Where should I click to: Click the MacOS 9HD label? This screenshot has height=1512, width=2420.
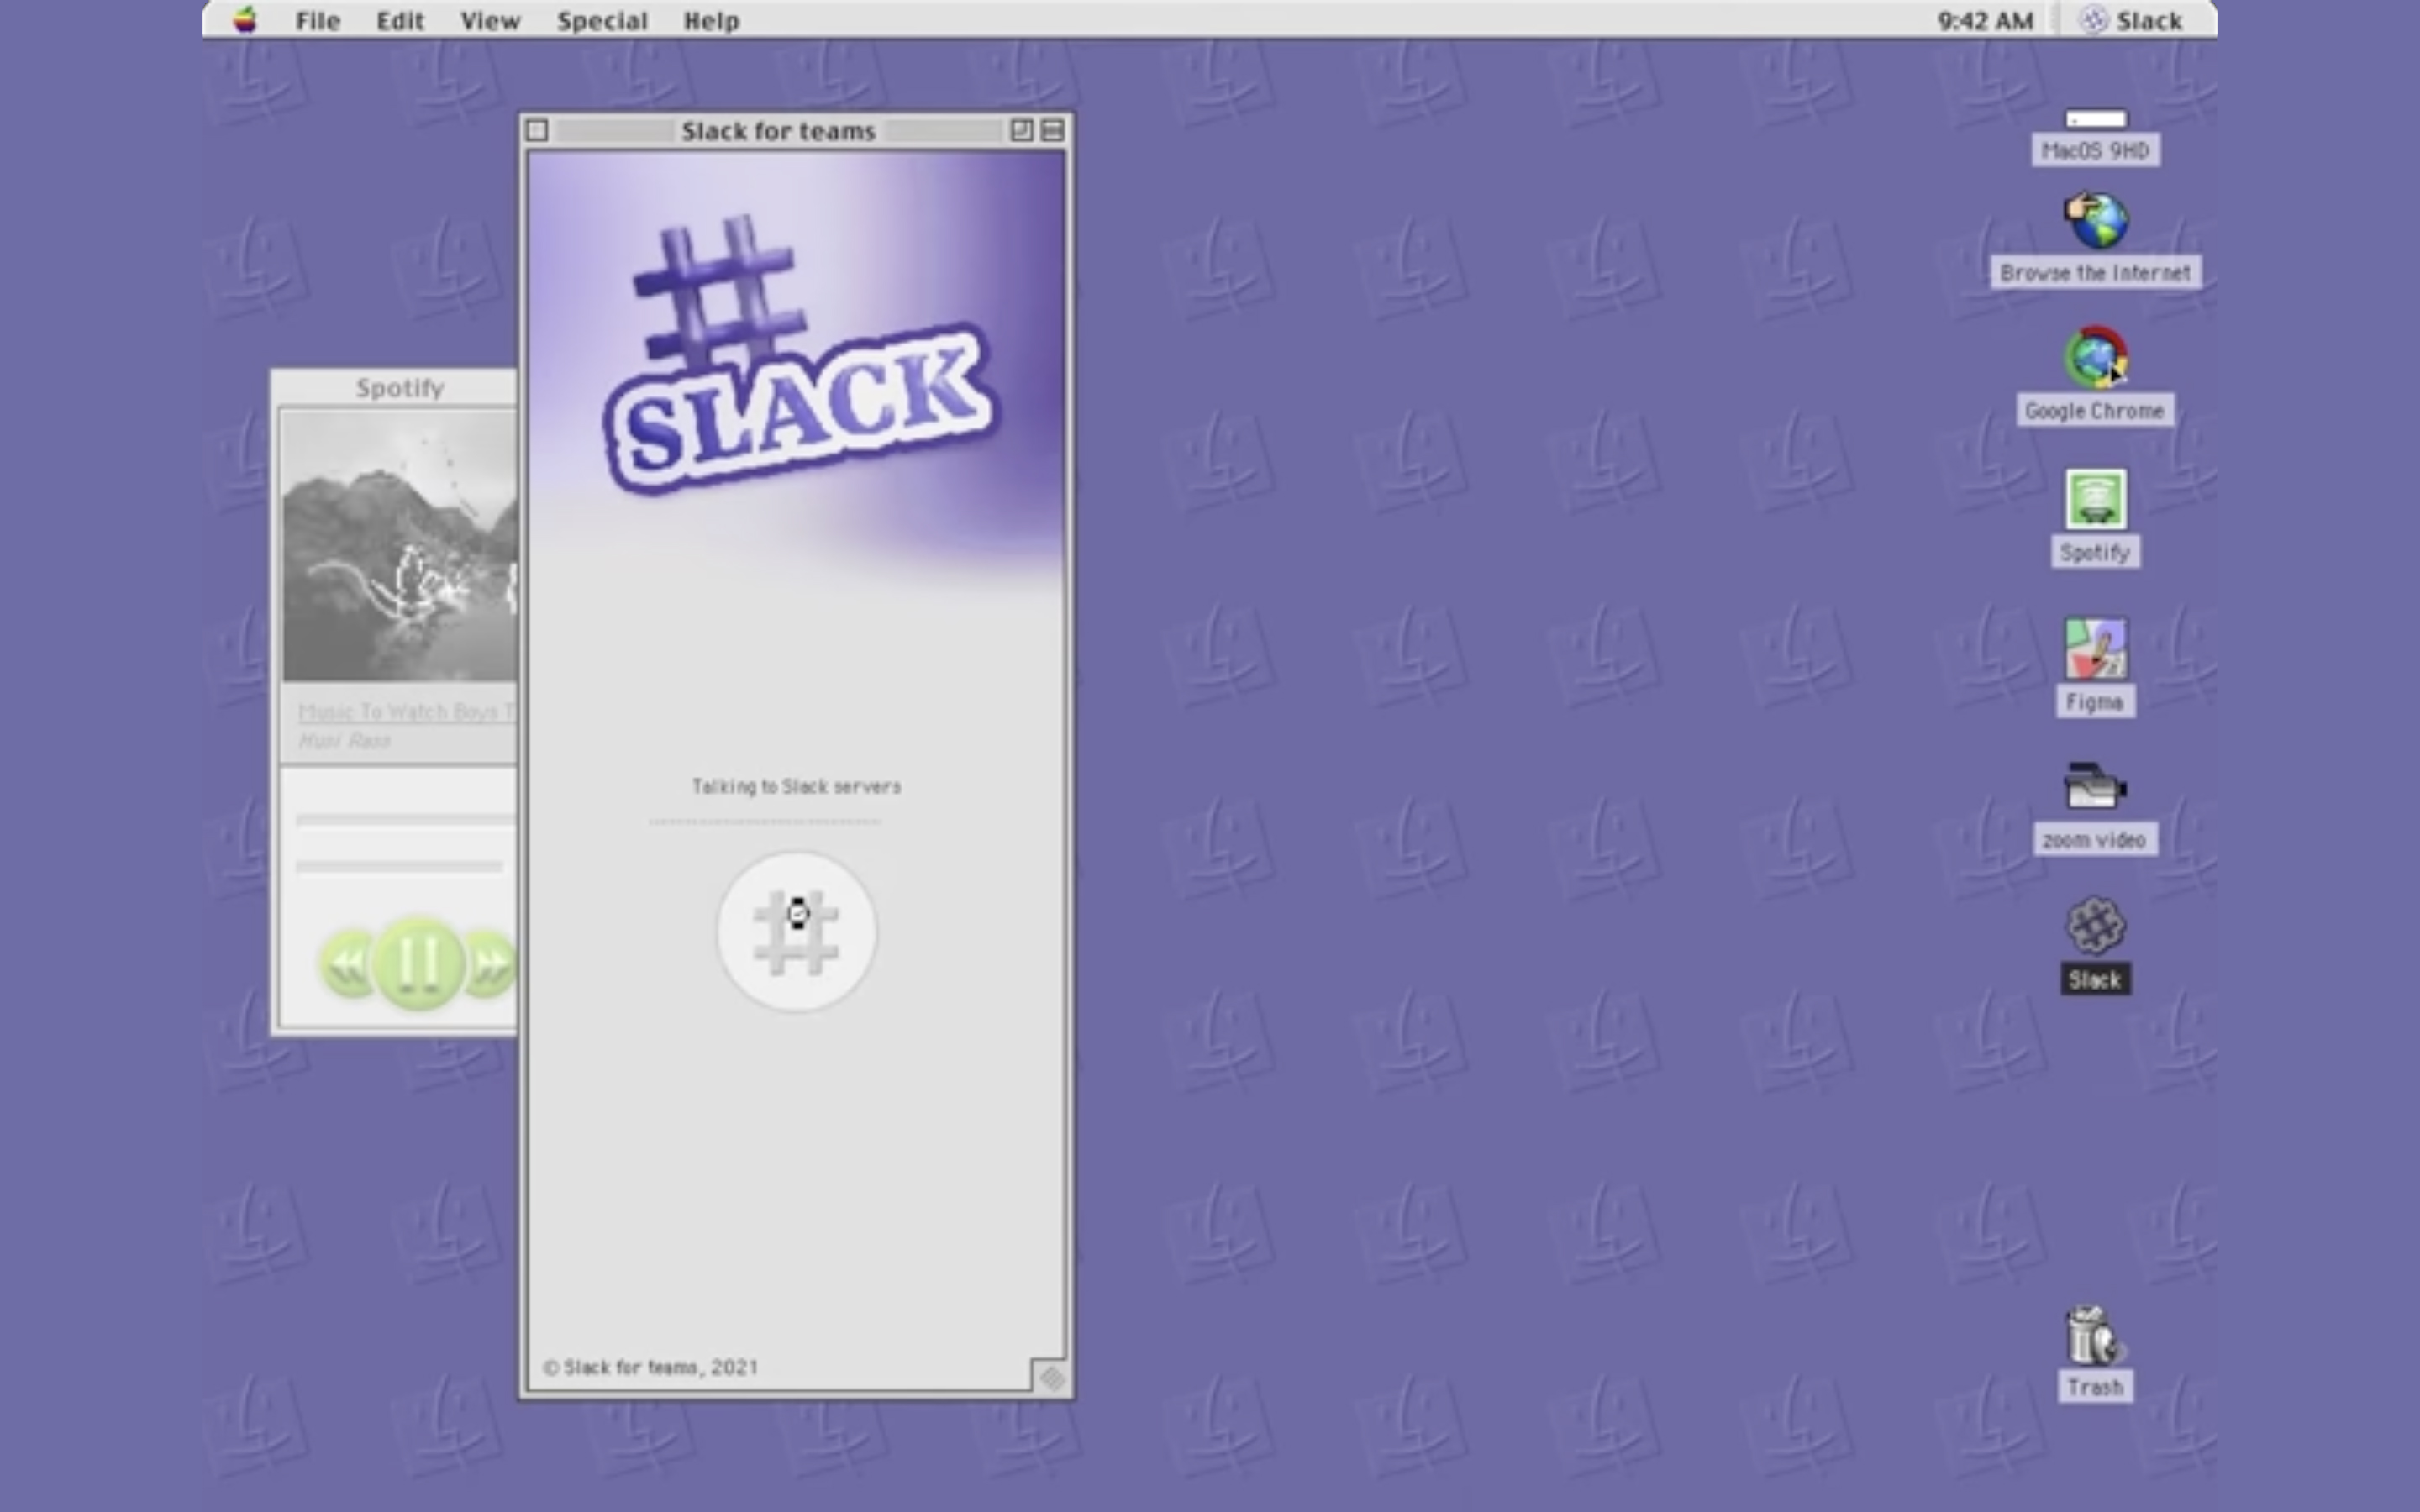coord(2096,151)
